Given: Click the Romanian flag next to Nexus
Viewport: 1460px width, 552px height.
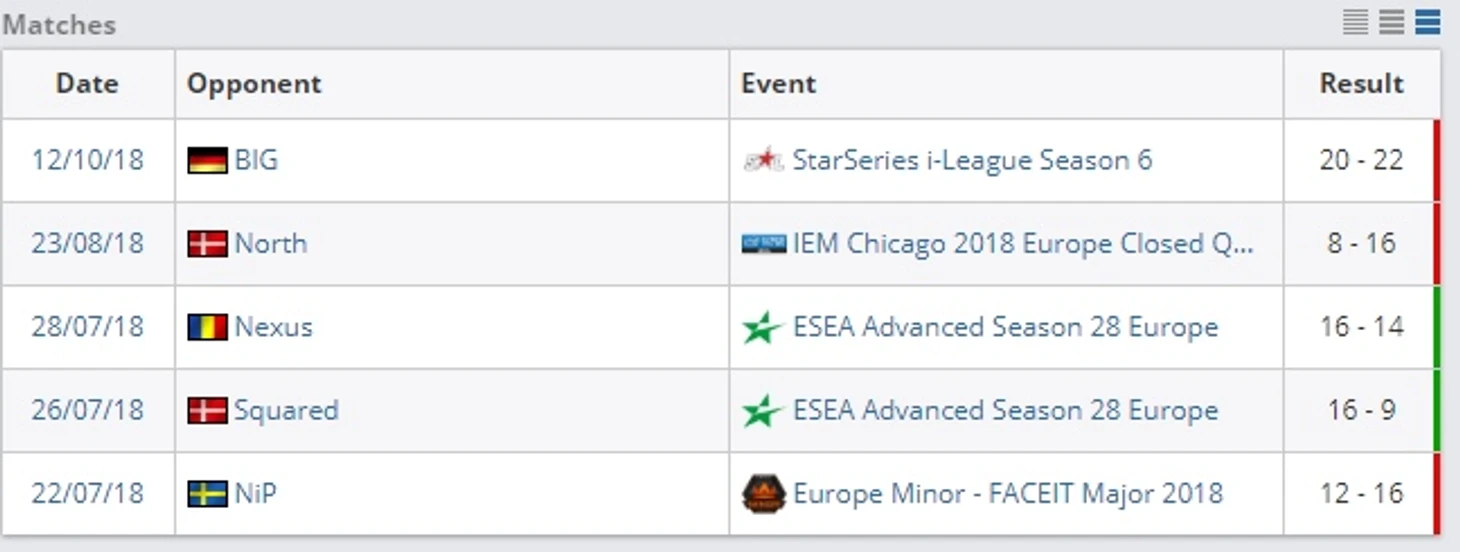Looking at the screenshot, I should click(207, 327).
